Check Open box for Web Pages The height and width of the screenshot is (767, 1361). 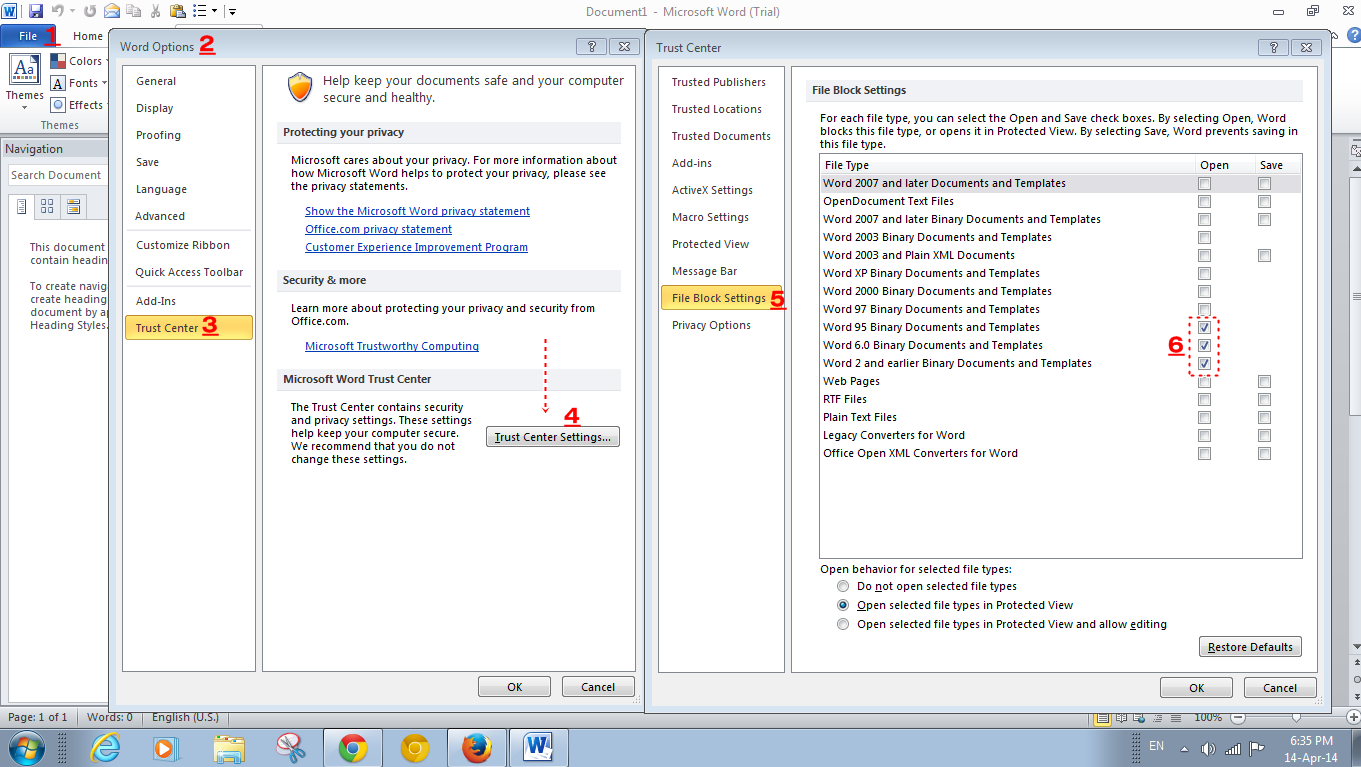[1205, 381]
